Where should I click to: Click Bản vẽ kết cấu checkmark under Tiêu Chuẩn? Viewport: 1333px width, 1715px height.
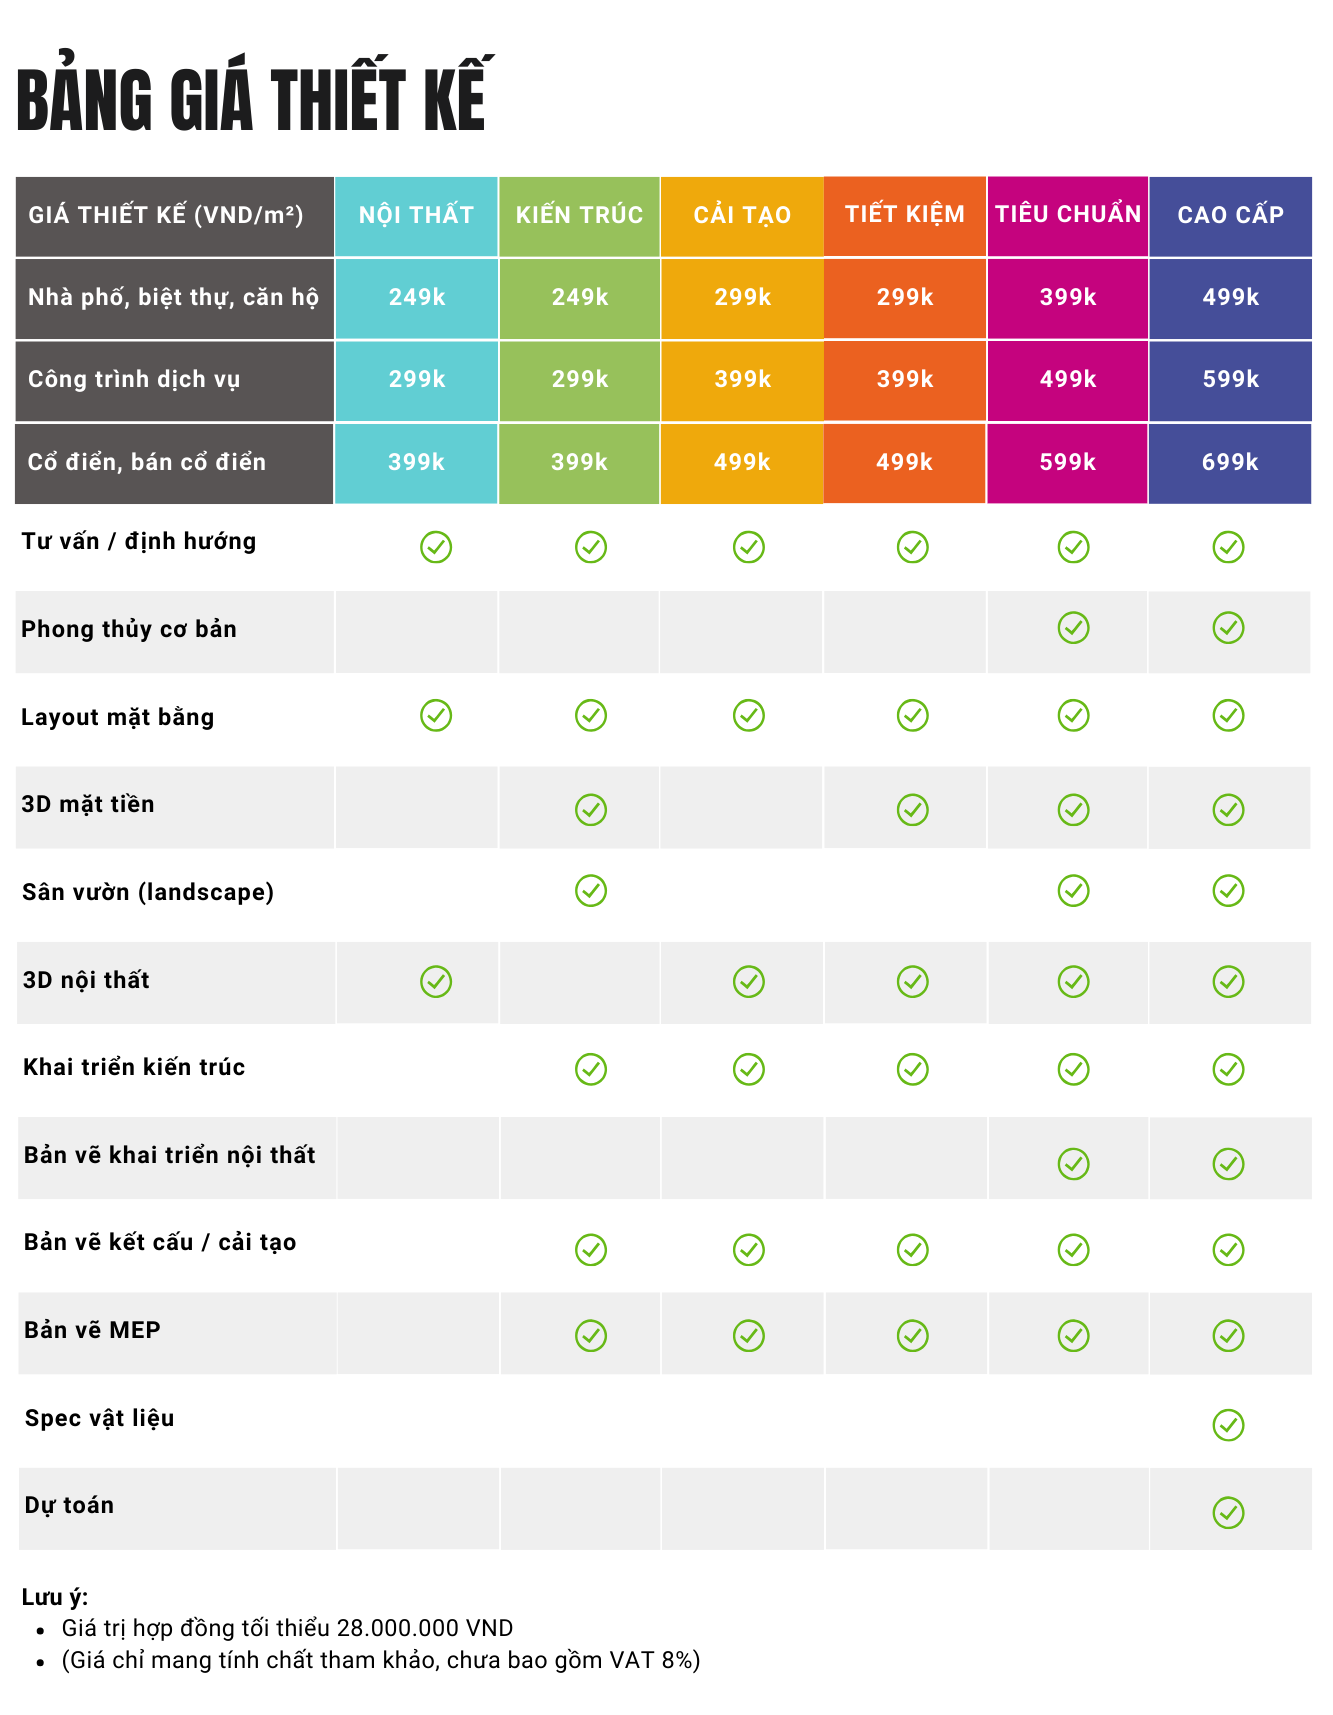(1073, 1249)
